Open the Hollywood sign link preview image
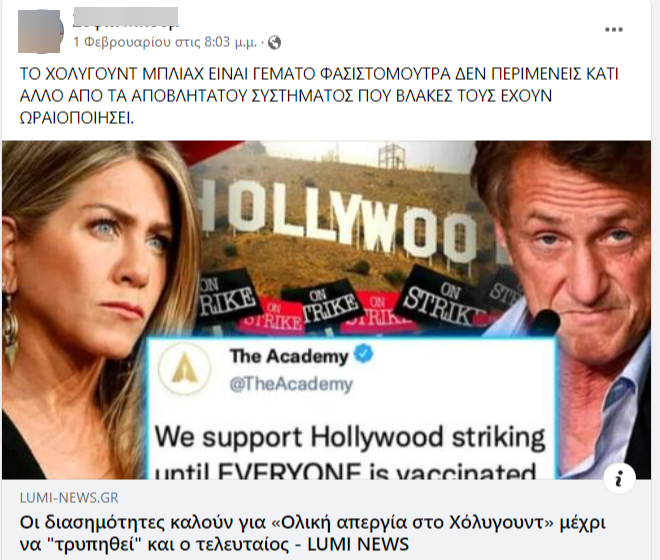Viewport: 660px width, 560px height. point(326,310)
